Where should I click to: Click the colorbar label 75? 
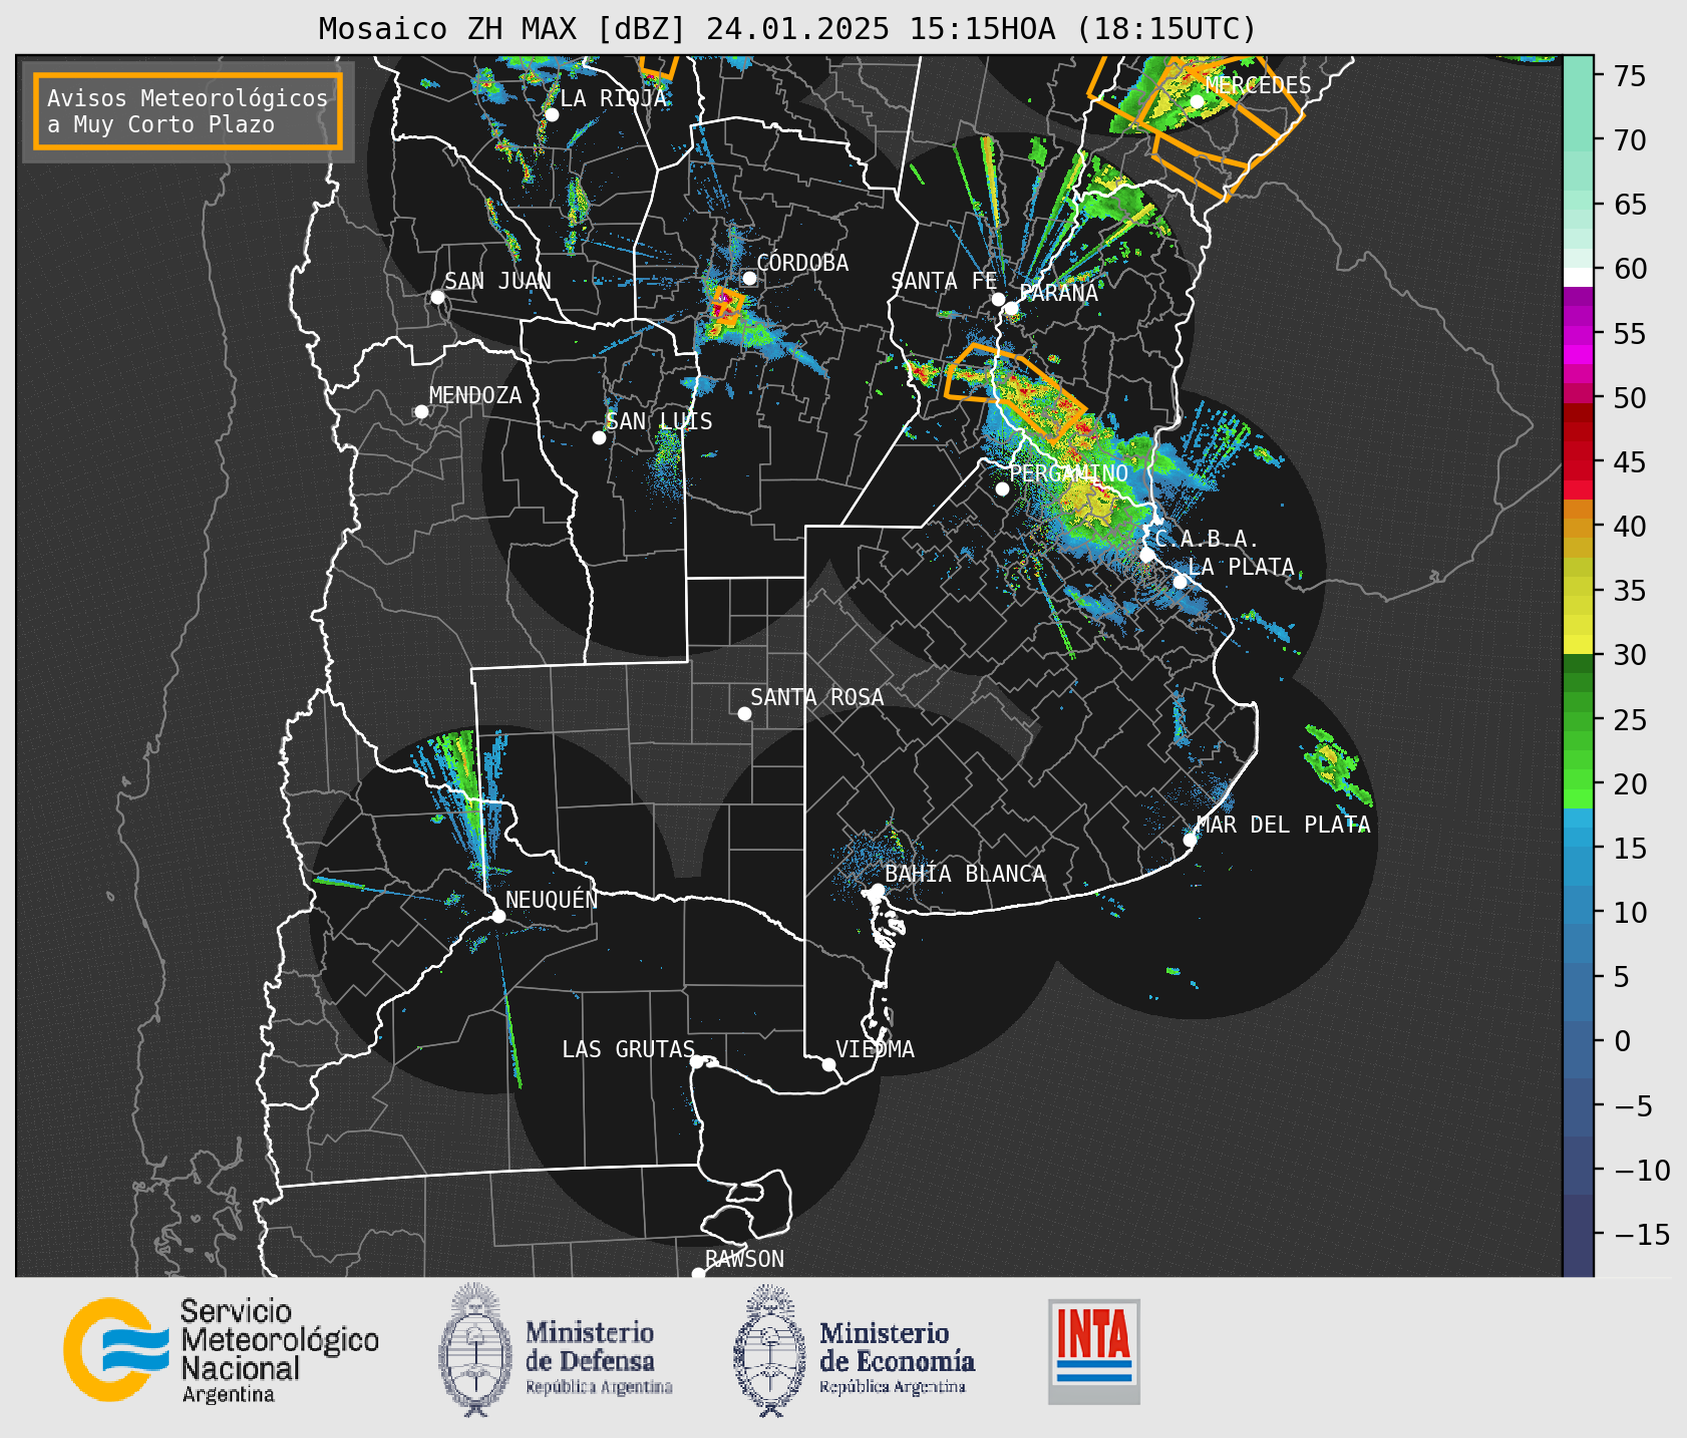(1629, 76)
